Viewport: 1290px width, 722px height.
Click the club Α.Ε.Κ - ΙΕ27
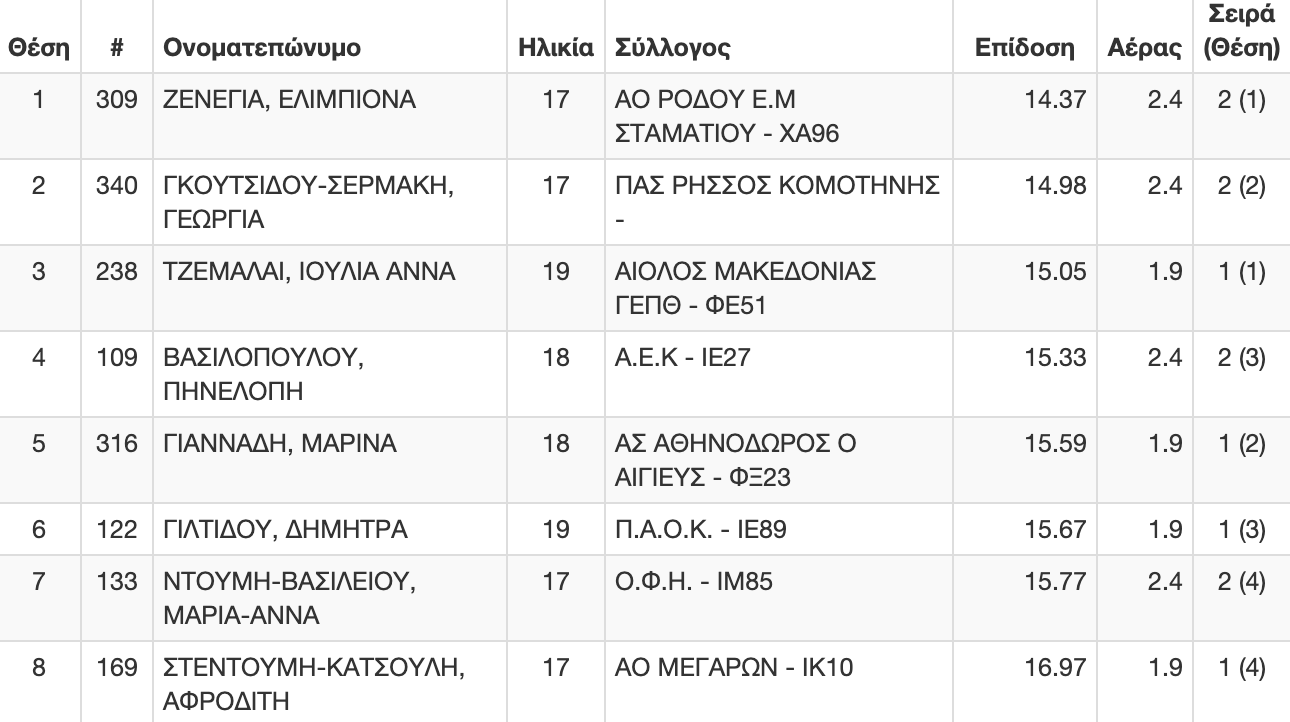coord(681,358)
